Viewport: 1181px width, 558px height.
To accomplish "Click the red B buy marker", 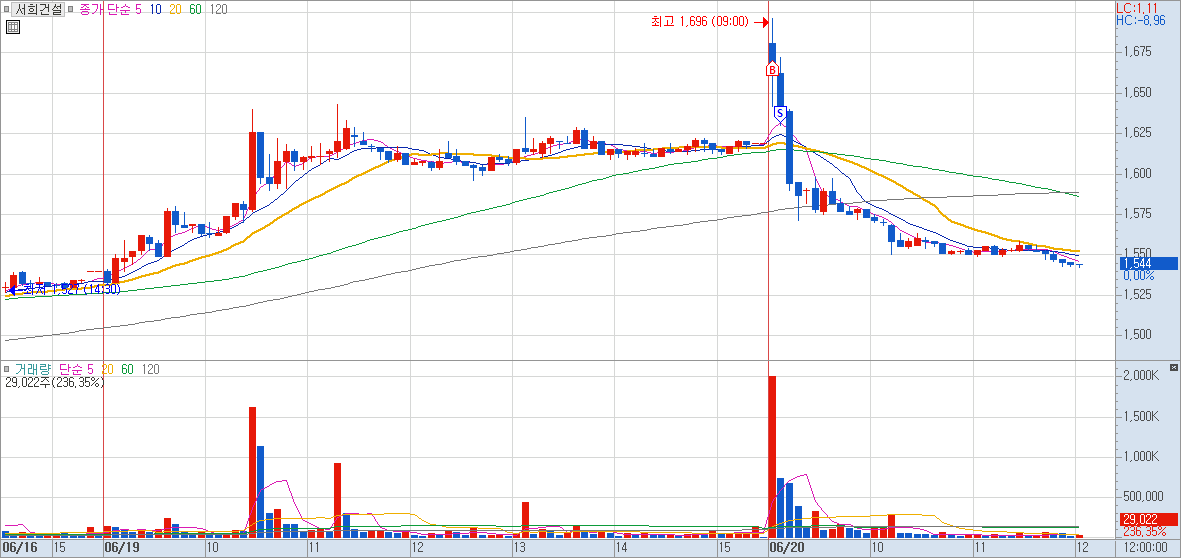I will pos(772,70).
